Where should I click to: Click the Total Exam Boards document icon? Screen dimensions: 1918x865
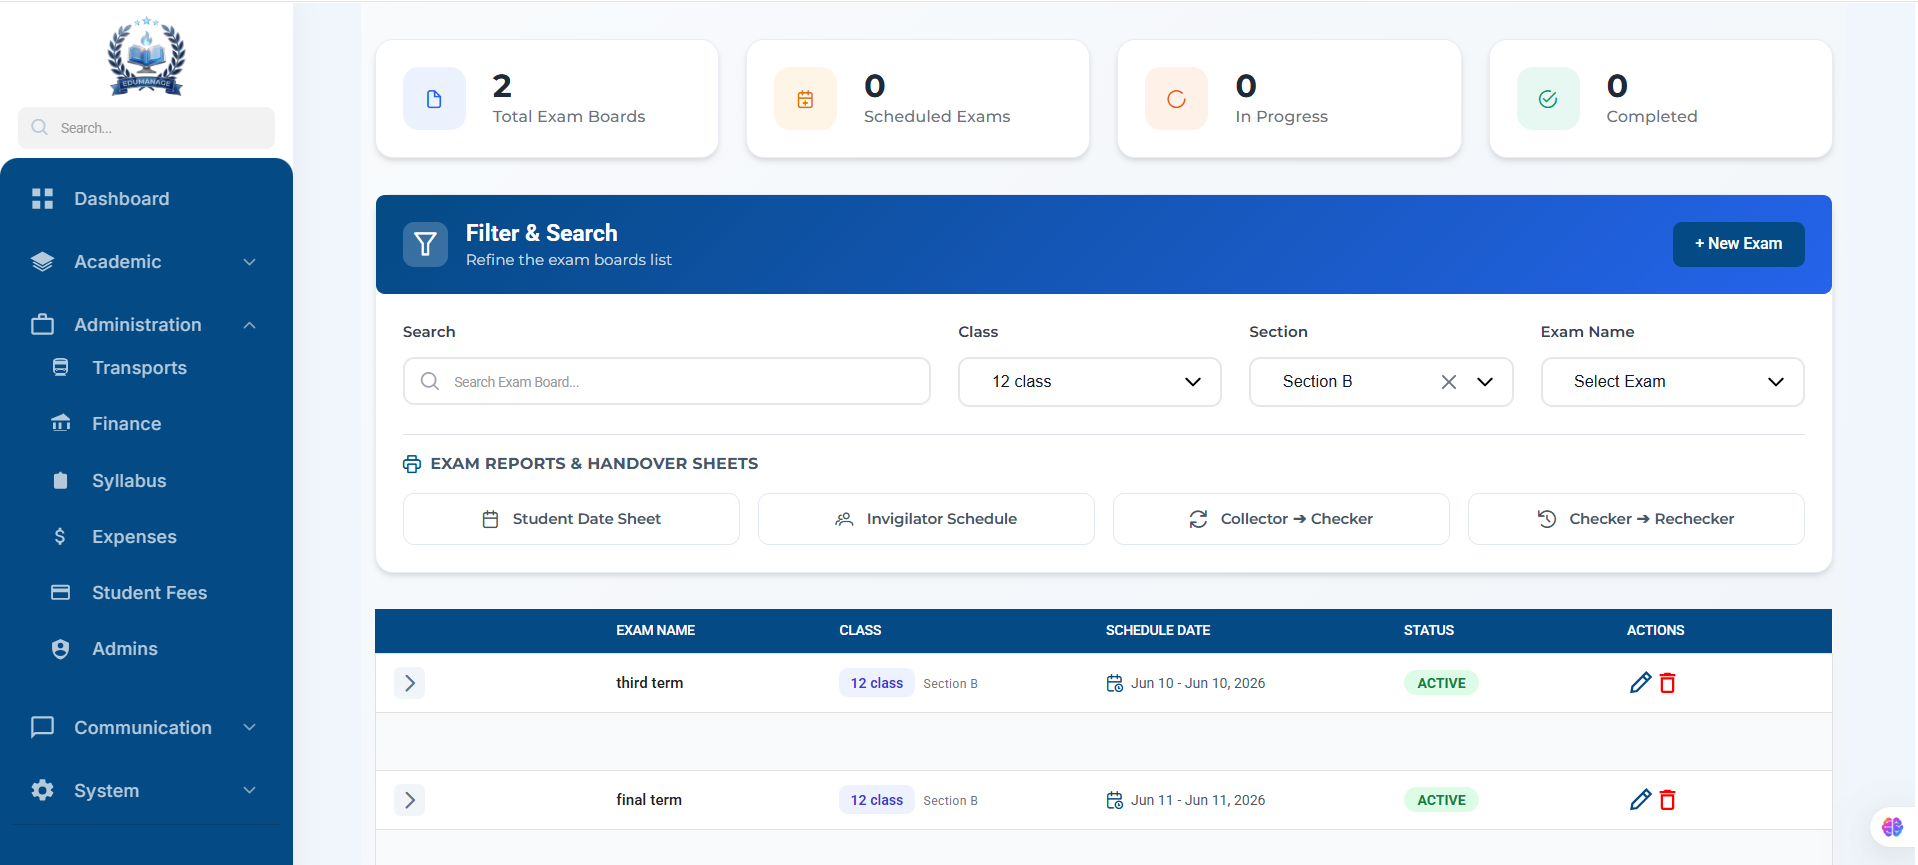[x=434, y=99]
